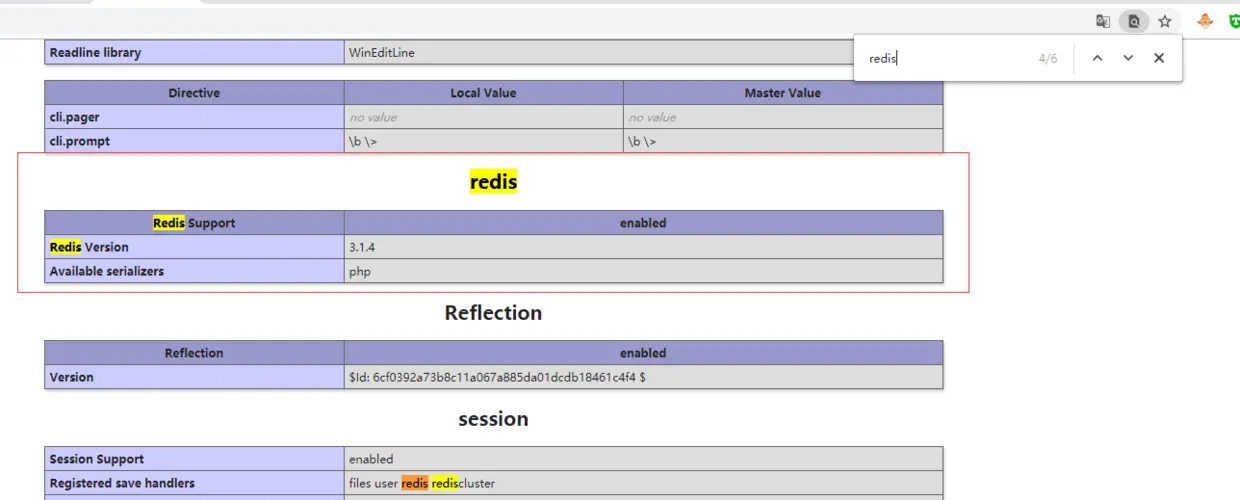The image size is (1240, 500).
Task: Click the 'files user redis rediscluster' value
Action: coord(422,483)
